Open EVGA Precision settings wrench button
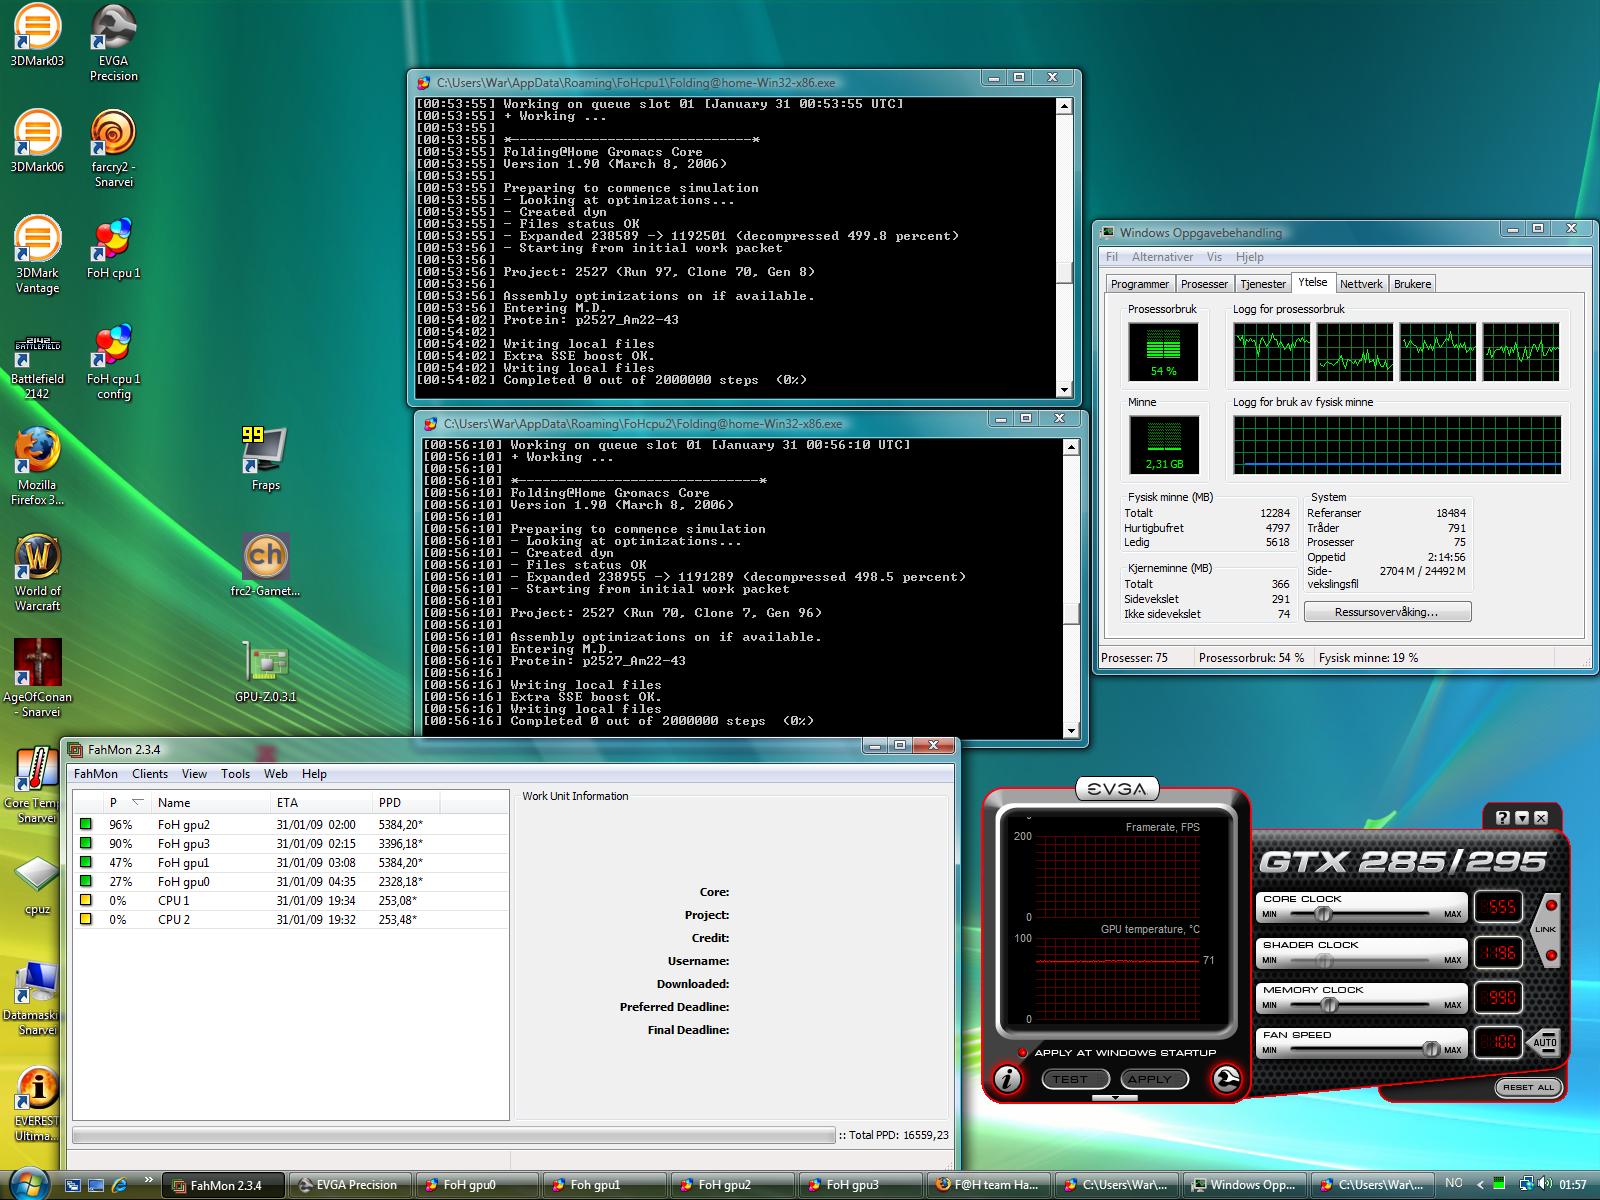Image resolution: width=1600 pixels, height=1200 pixels. [1227, 1079]
